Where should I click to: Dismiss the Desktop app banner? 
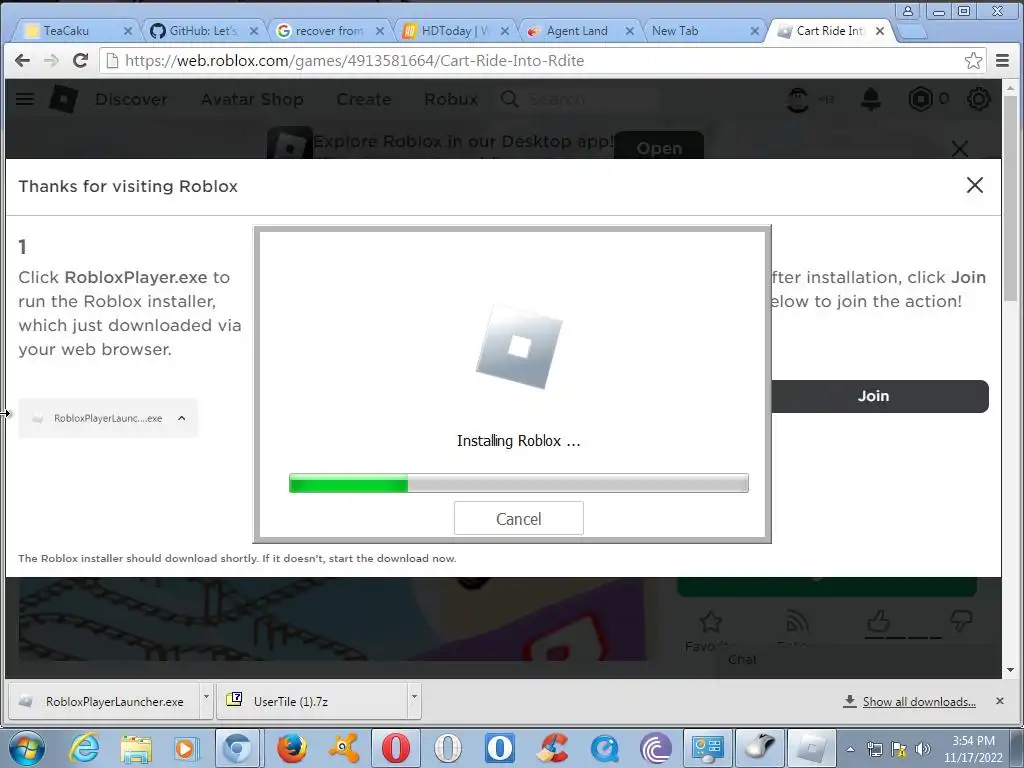[960, 149]
